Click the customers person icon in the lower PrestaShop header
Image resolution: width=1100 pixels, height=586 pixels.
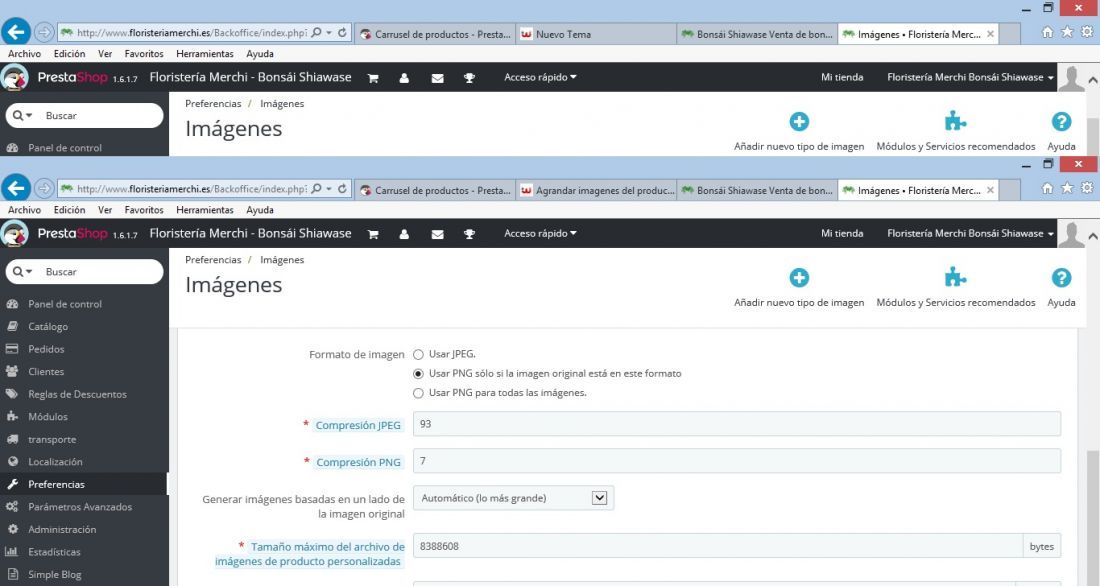pos(404,234)
